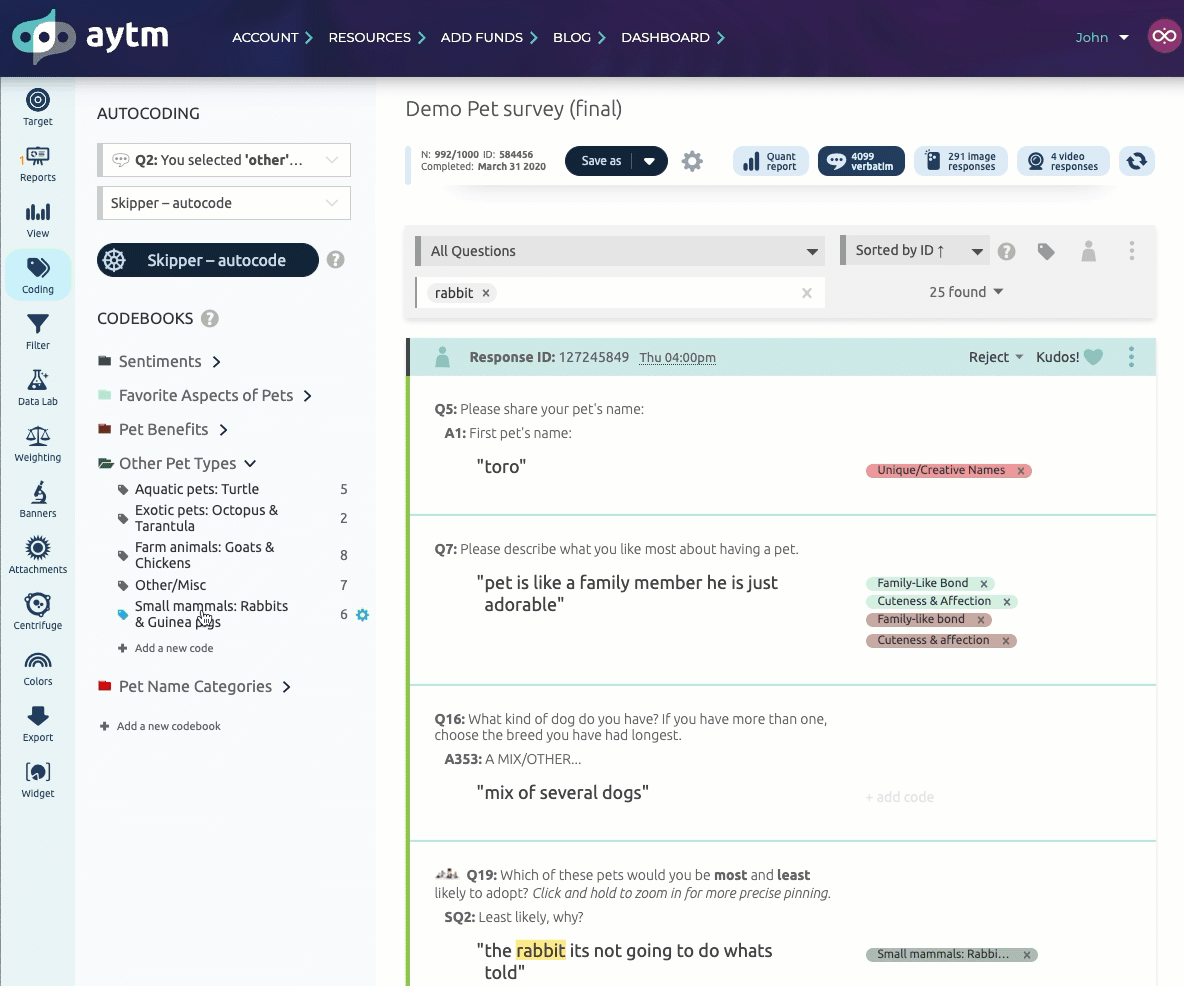The height and width of the screenshot is (986, 1184).
Task: Click the Kudos! heart on the response
Action: coord(1093,357)
